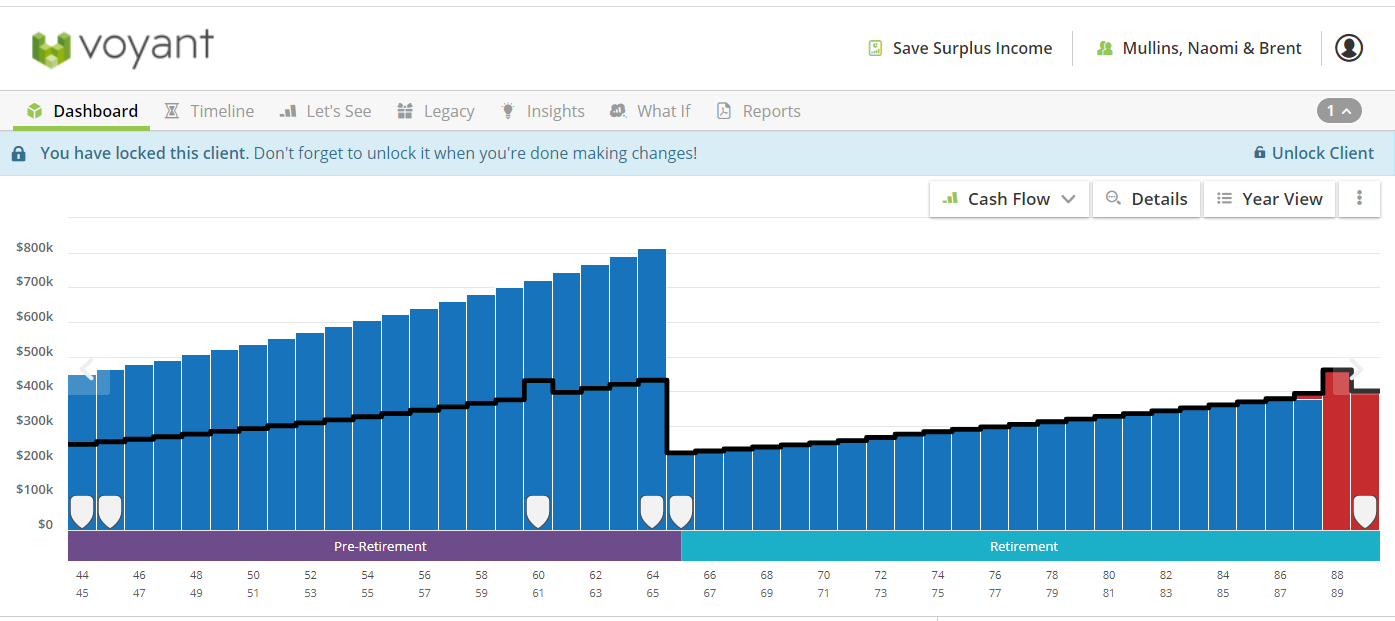Expand the gray counter badge labeled 1
Screen dimensions: 1395x621
point(1339,111)
